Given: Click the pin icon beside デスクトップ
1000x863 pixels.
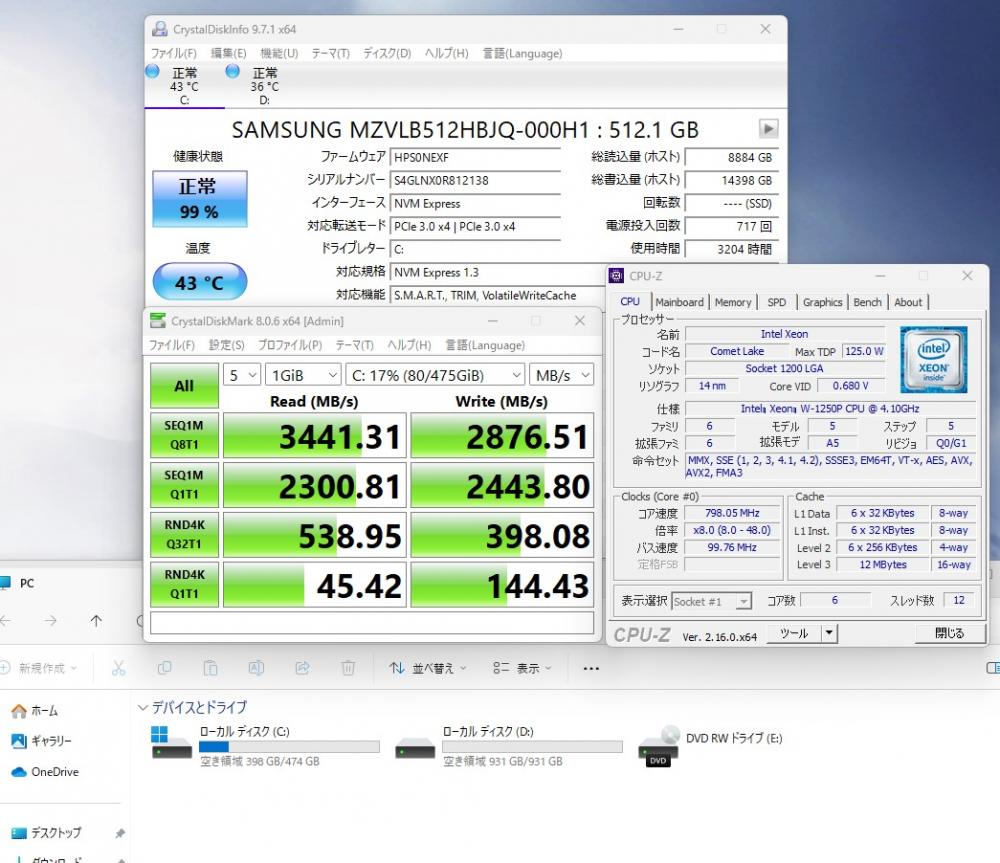Looking at the screenshot, I should click(x=119, y=833).
